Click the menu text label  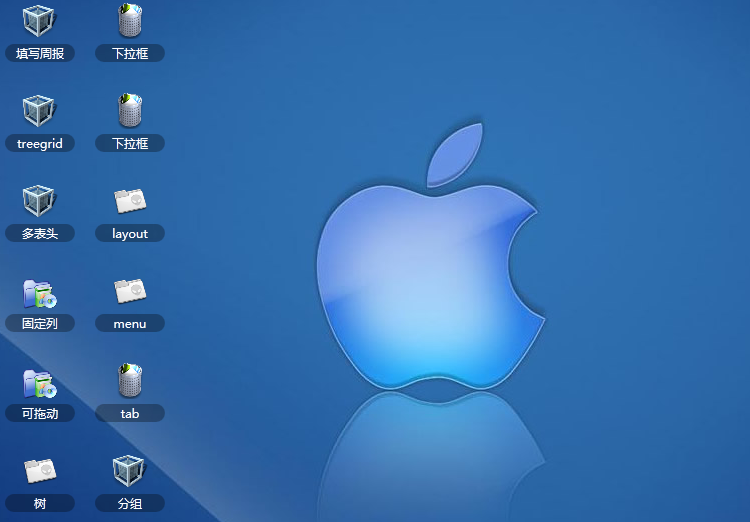(130, 324)
